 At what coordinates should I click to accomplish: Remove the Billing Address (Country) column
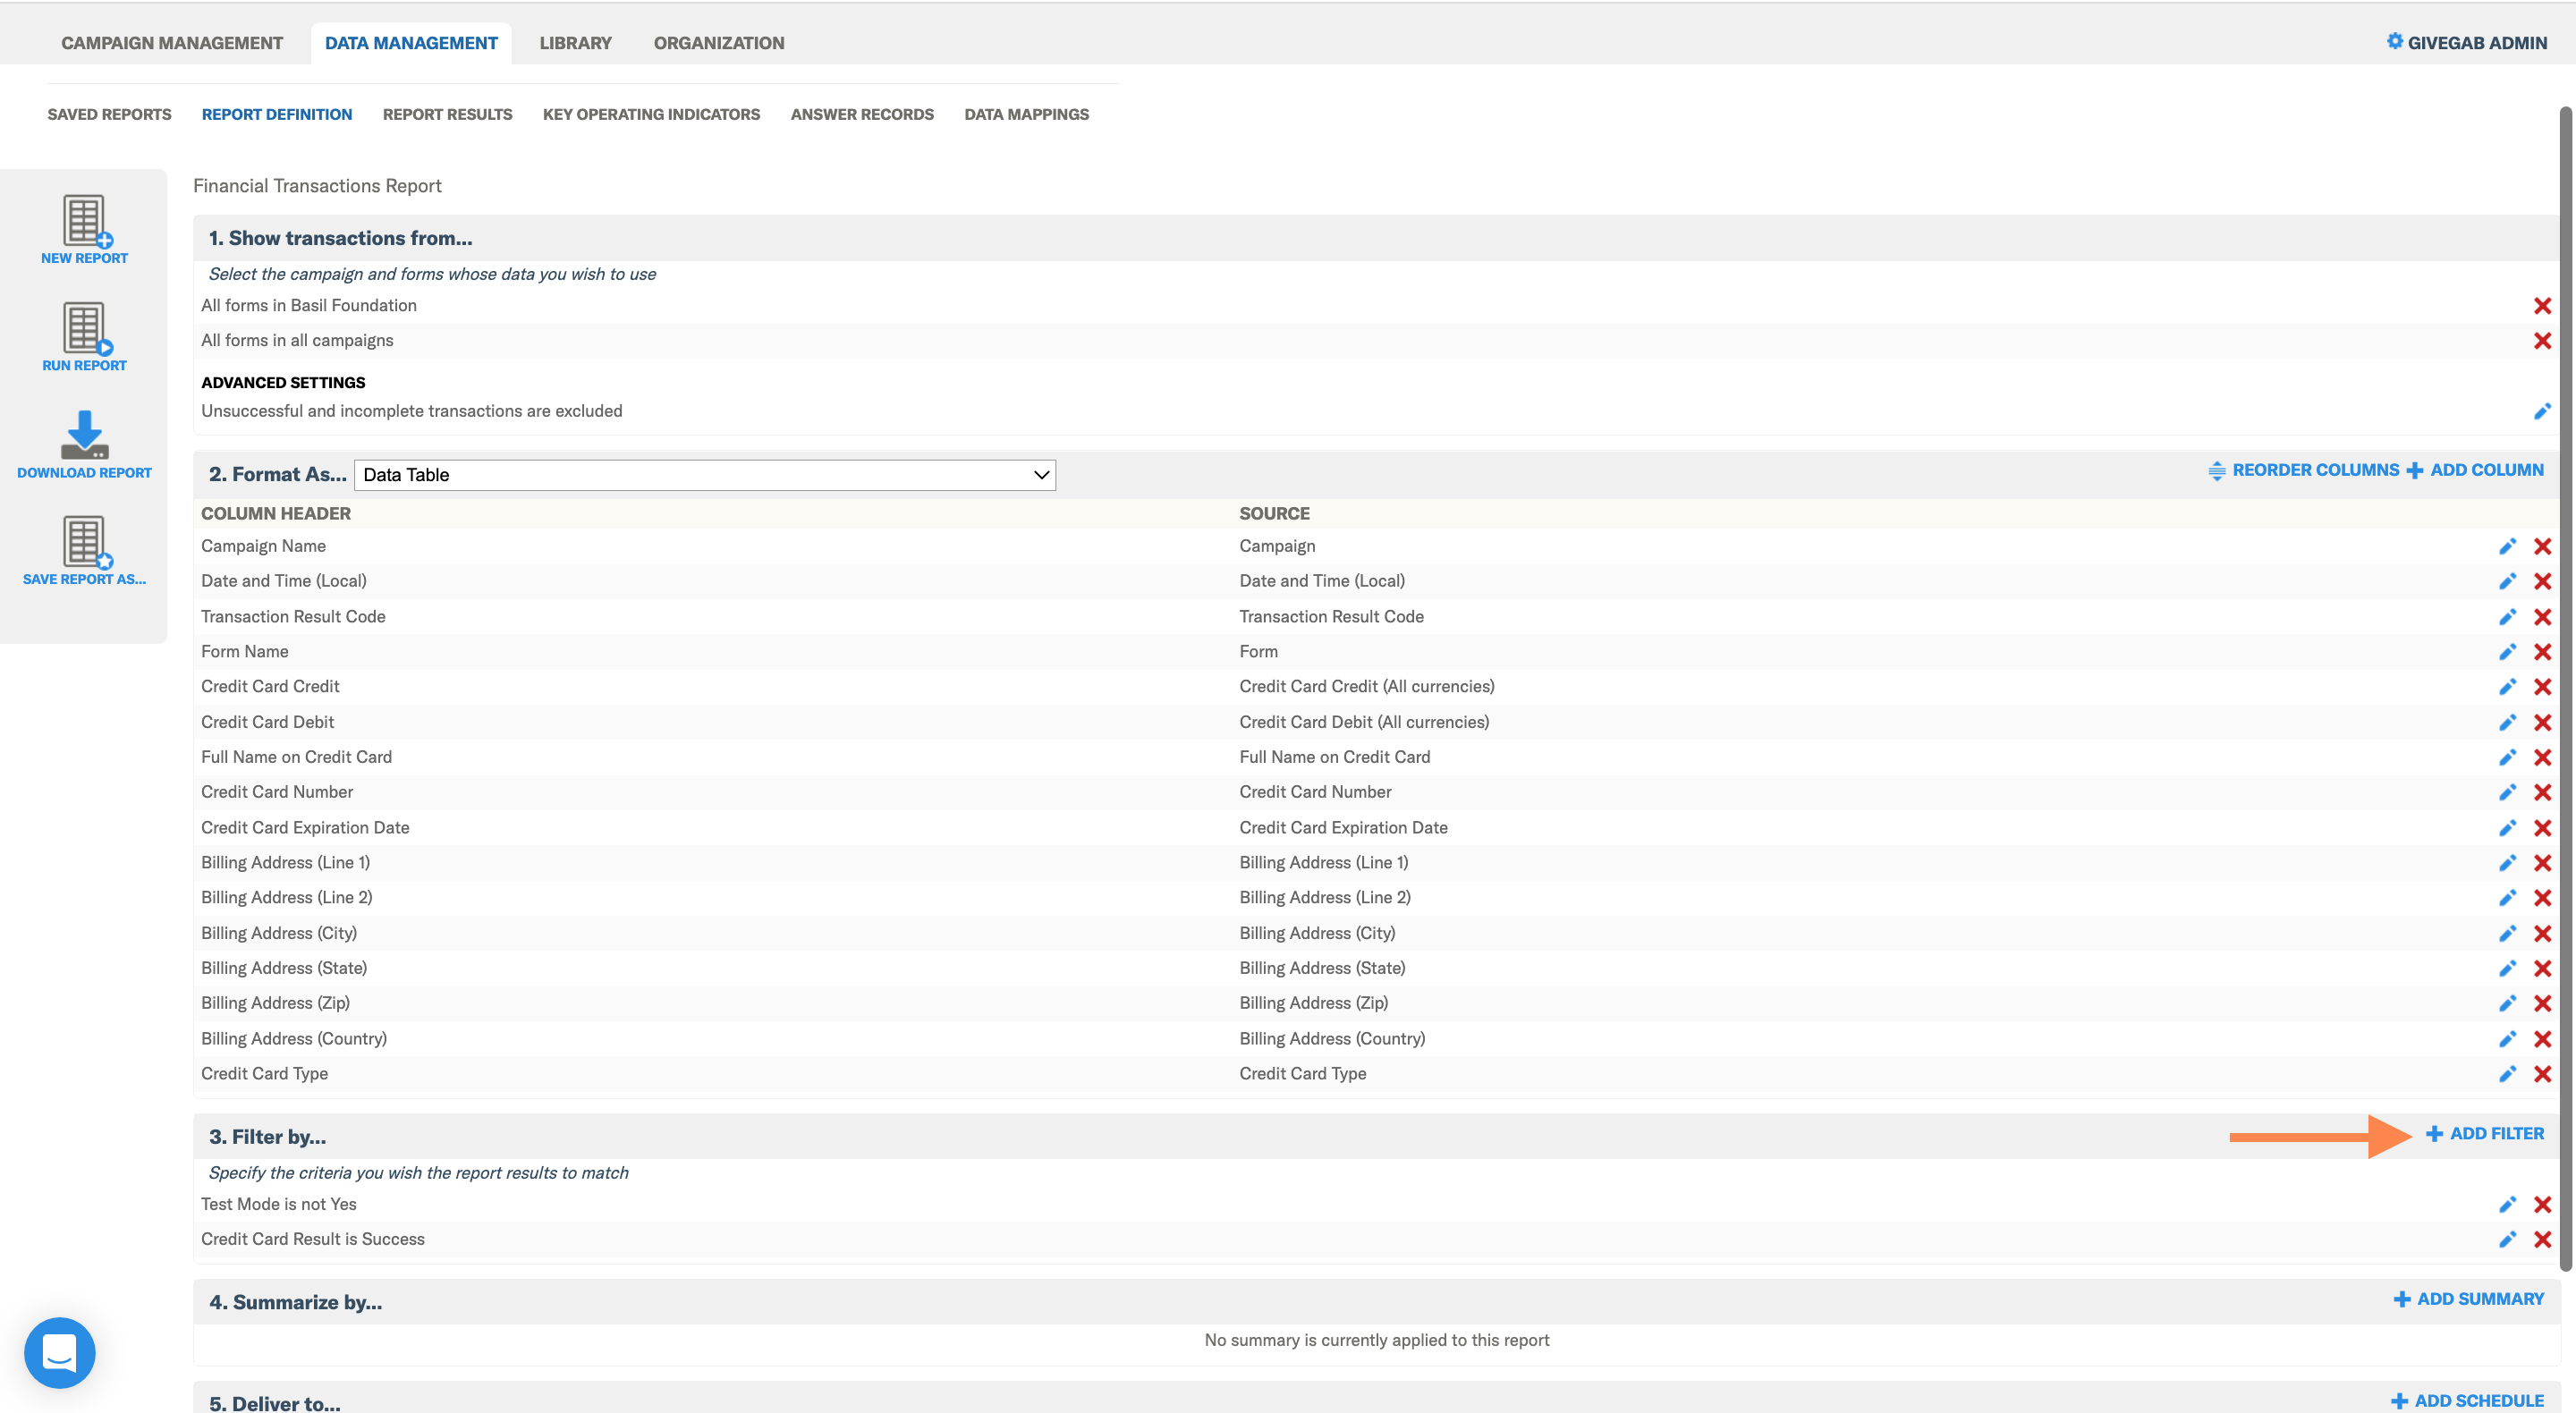pos(2542,1039)
